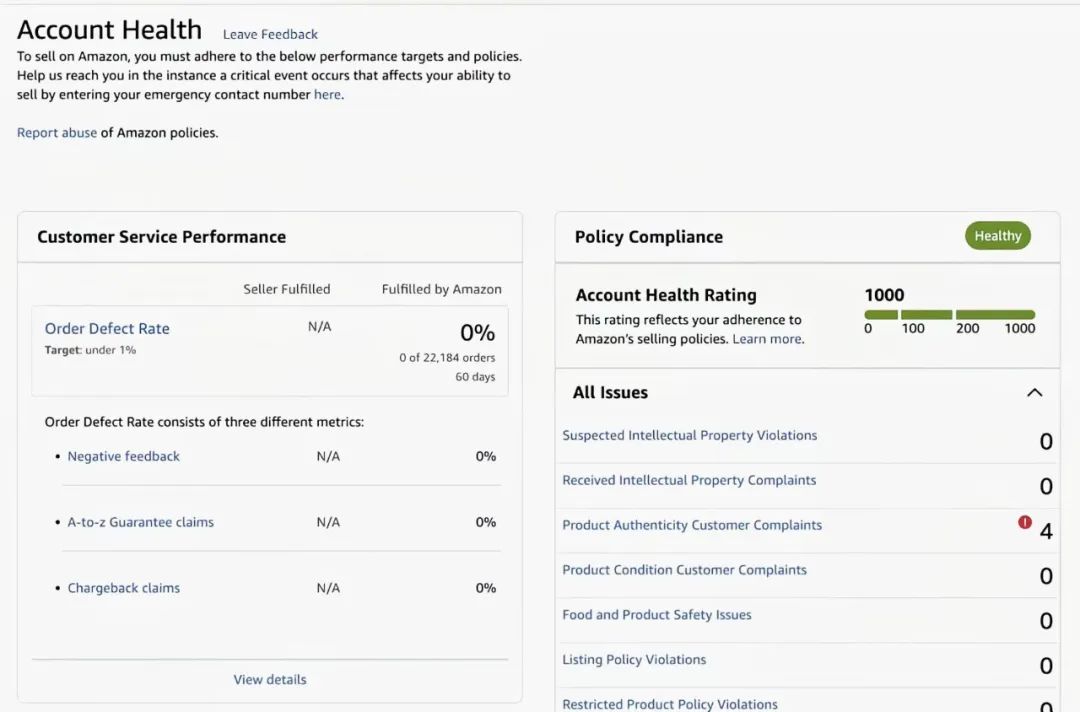Click the '60 days' period text
The image size is (1080, 712).
[475, 377]
